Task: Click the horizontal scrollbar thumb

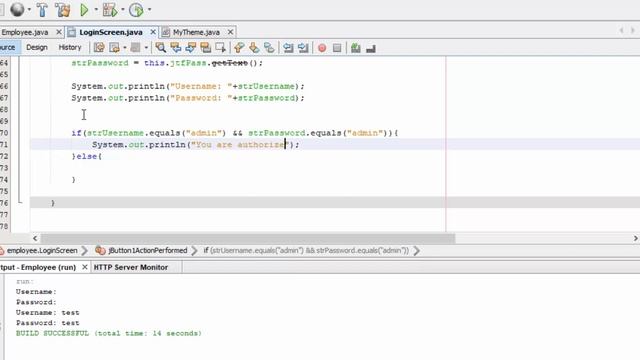Action: 248,238
